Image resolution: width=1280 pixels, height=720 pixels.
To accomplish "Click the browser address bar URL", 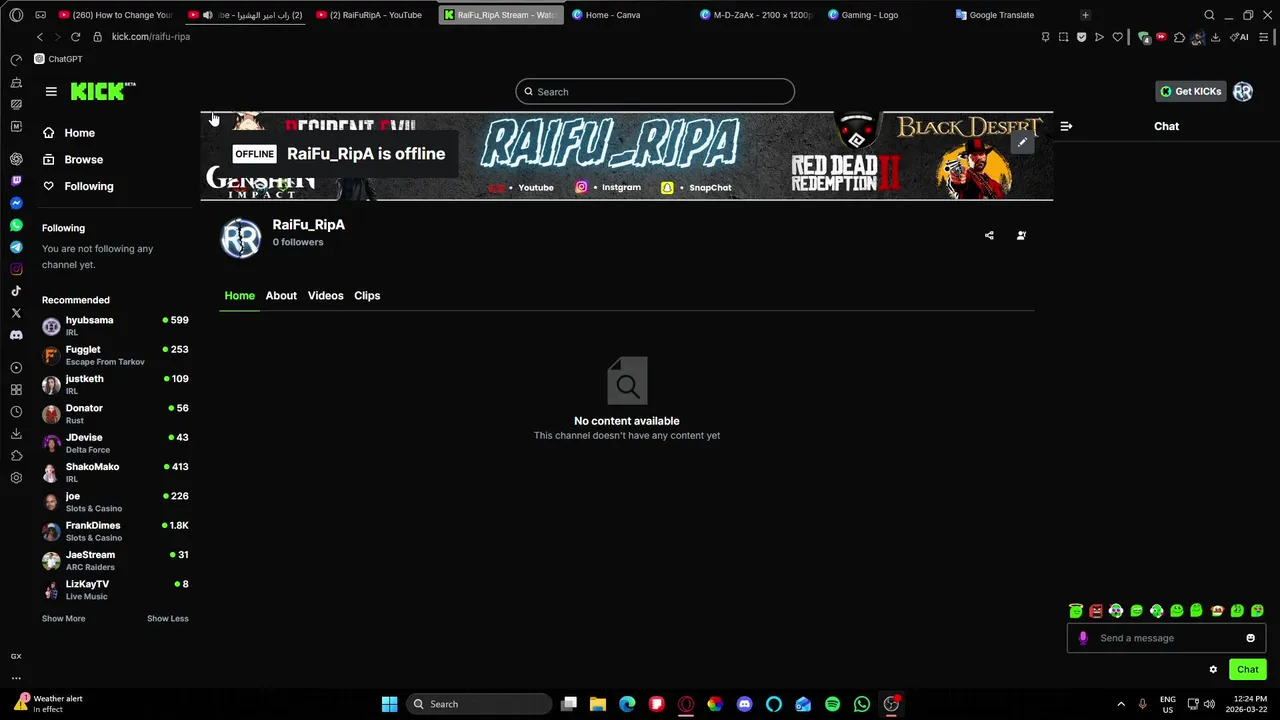I will [150, 37].
